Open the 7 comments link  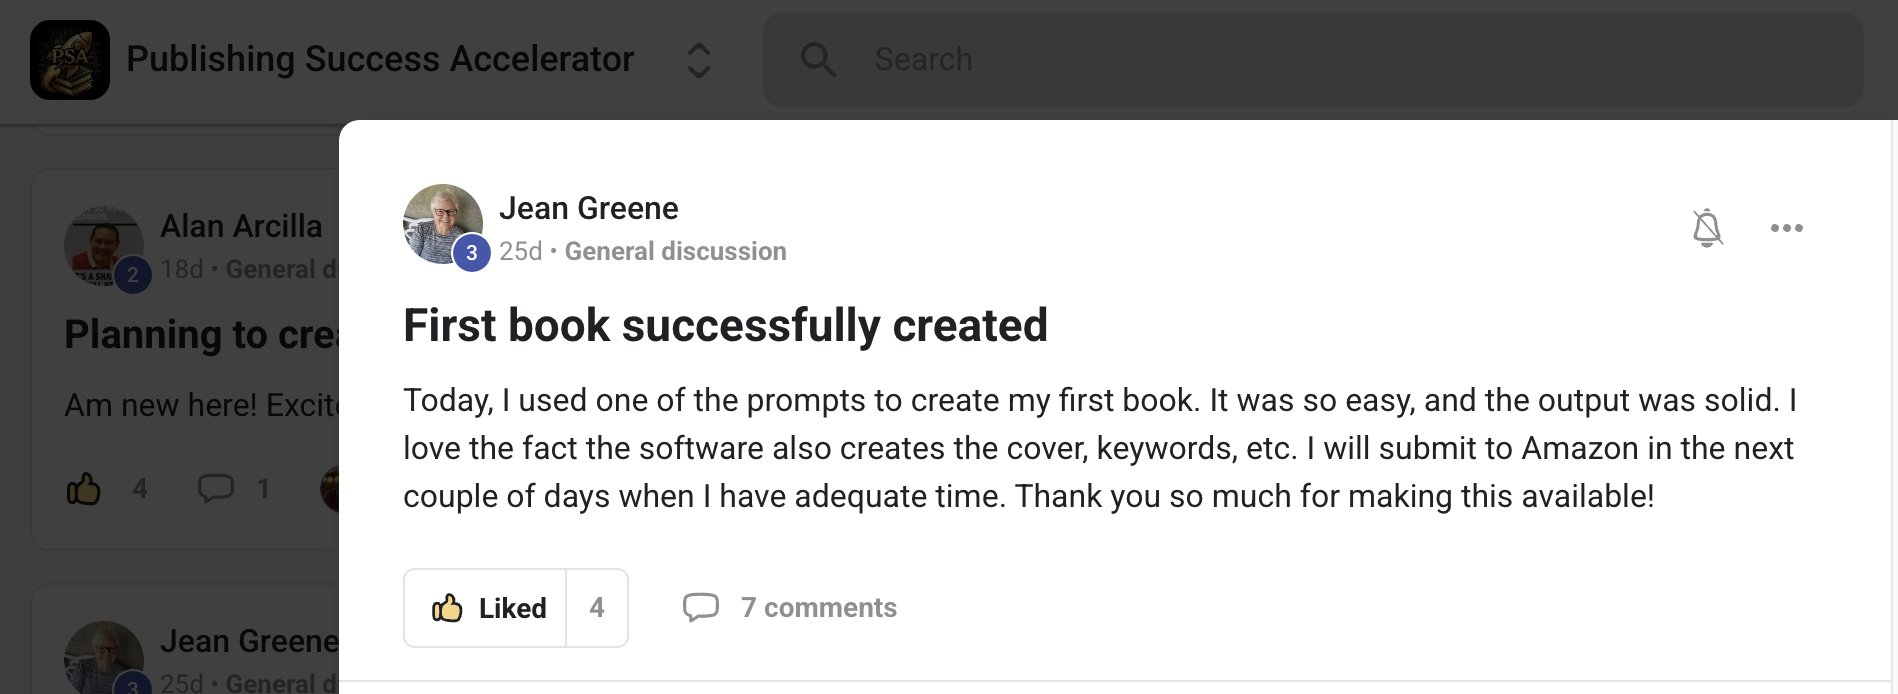[818, 608]
